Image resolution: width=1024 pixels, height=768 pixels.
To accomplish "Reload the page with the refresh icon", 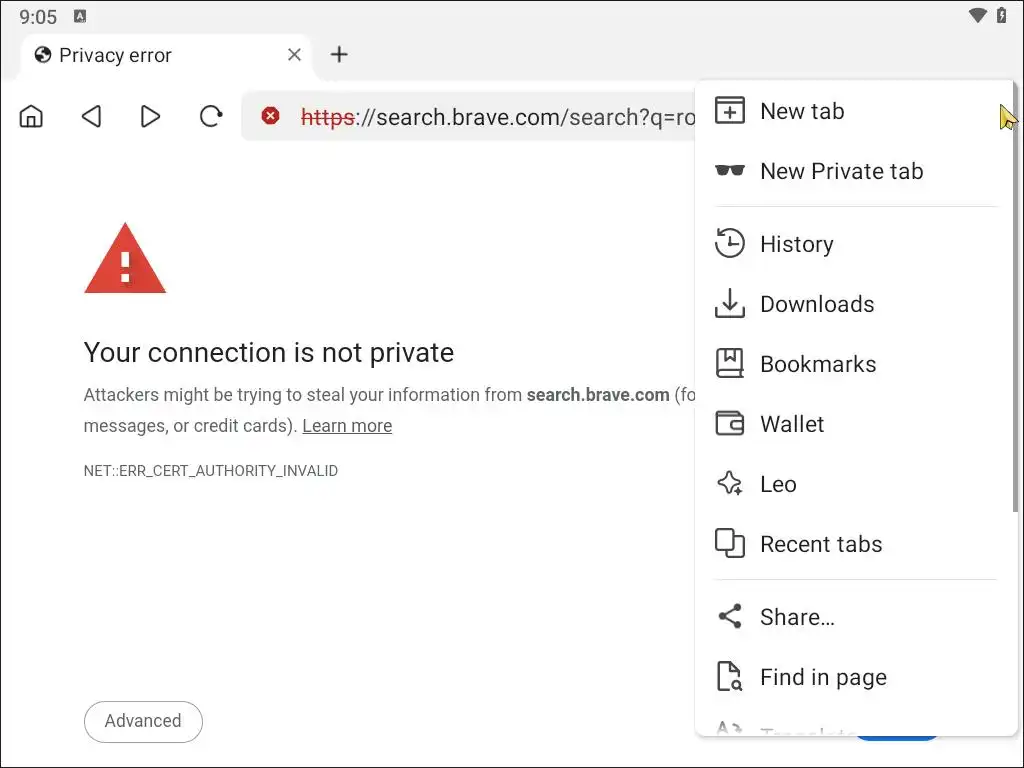I will pos(210,117).
